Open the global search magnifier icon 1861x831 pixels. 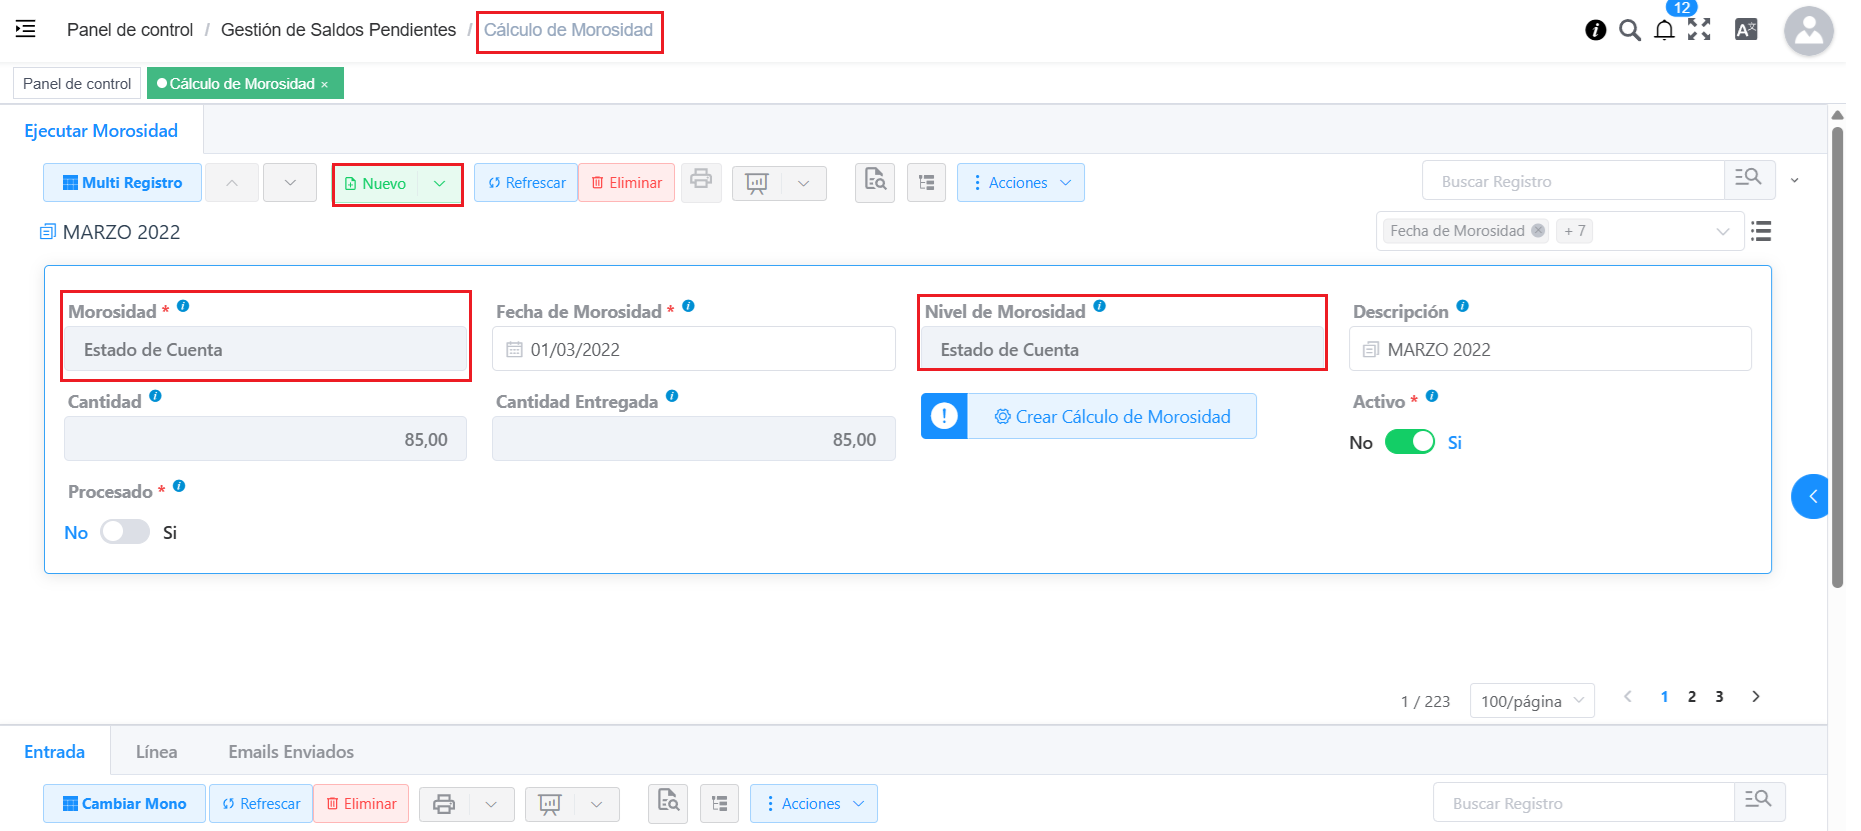(1630, 30)
